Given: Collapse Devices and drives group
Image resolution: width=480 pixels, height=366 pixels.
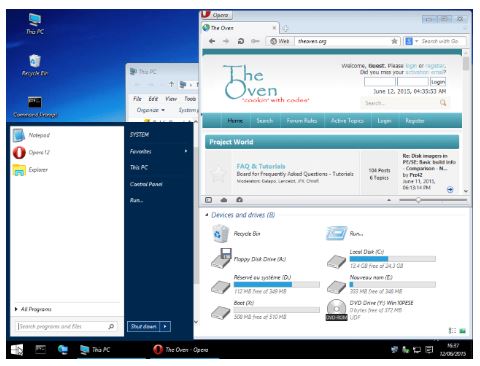Looking at the screenshot, I should pyautogui.click(x=207, y=215).
